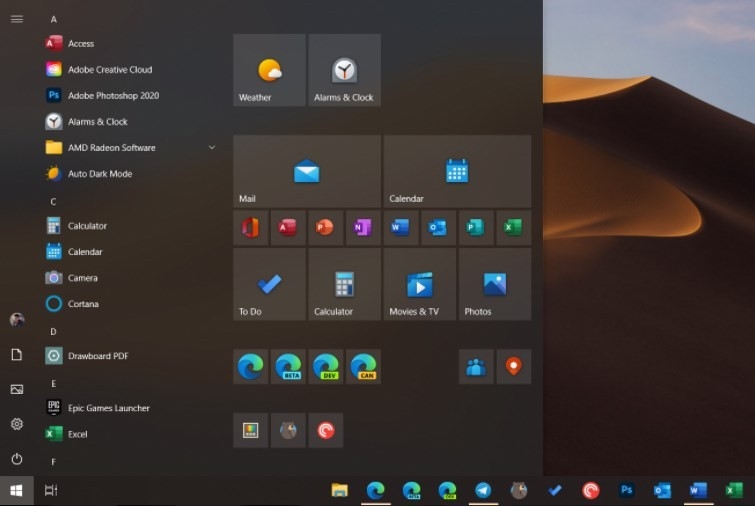Click the Windows Start button

pyautogui.click(x=17, y=491)
